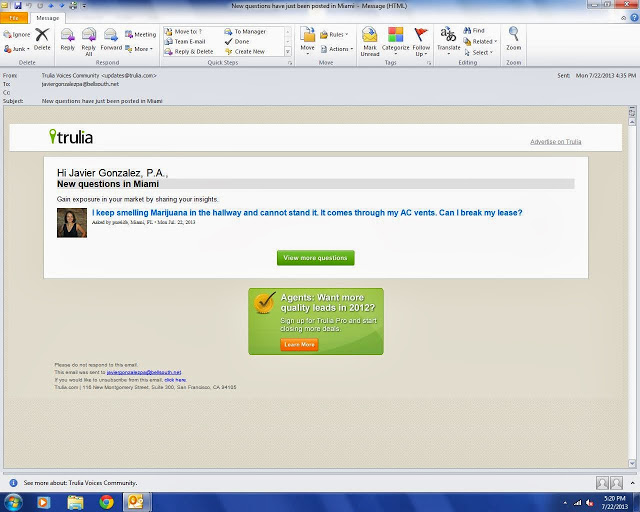Save using the floppy disk icon

click(x=18, y=6)
